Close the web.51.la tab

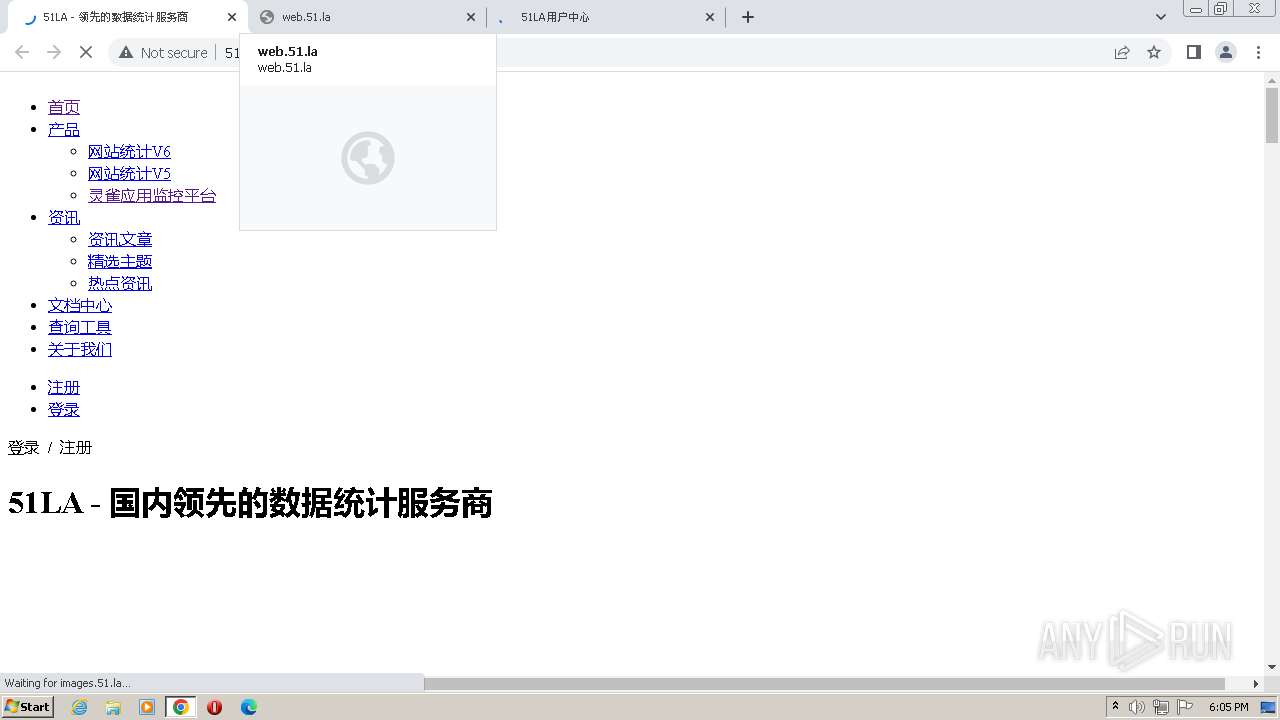point(472,17)
